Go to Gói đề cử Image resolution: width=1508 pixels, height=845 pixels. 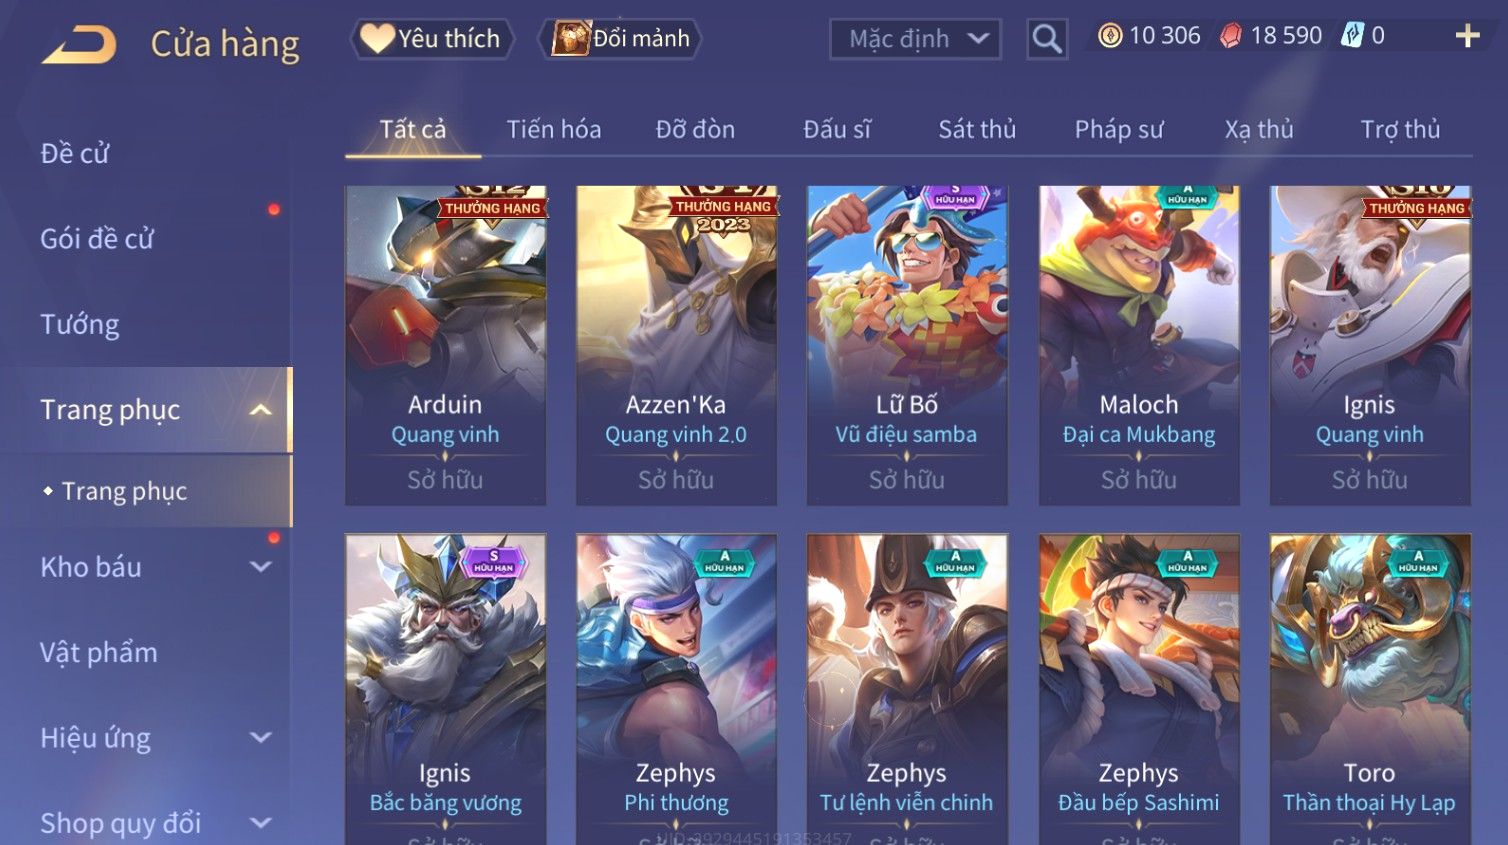[97, 239]
